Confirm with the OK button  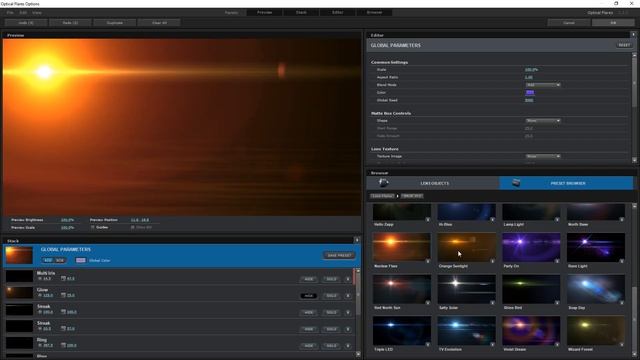[x=613, y=23]
